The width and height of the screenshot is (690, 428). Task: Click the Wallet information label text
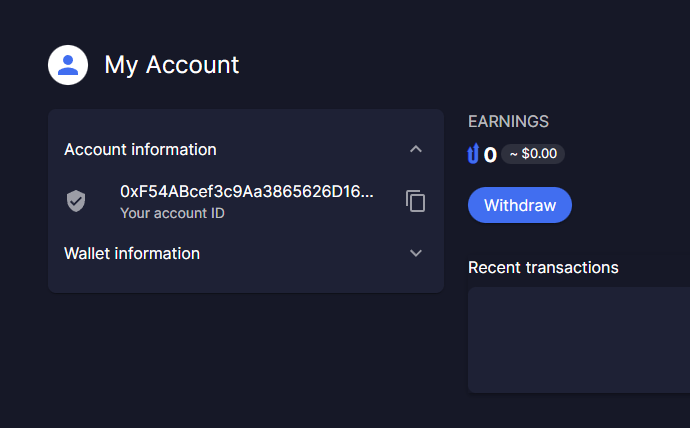[x=132, y=254]
